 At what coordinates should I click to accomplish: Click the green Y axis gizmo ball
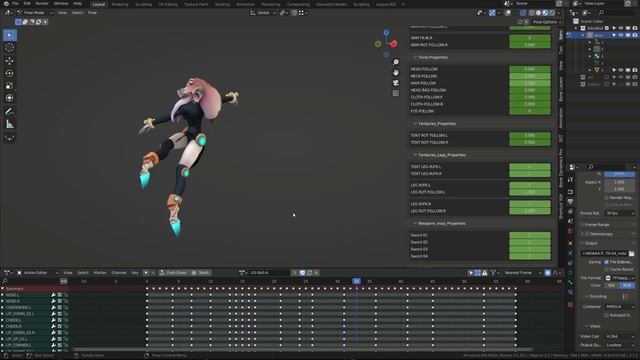pos(378,44)
